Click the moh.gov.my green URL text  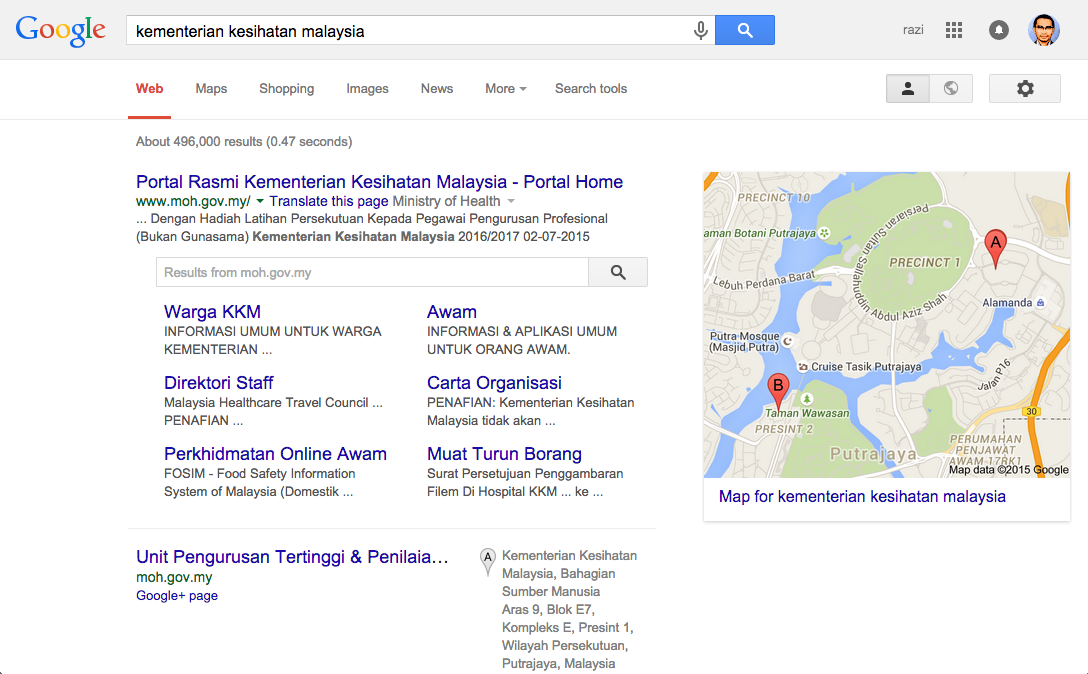click(174, 578)
